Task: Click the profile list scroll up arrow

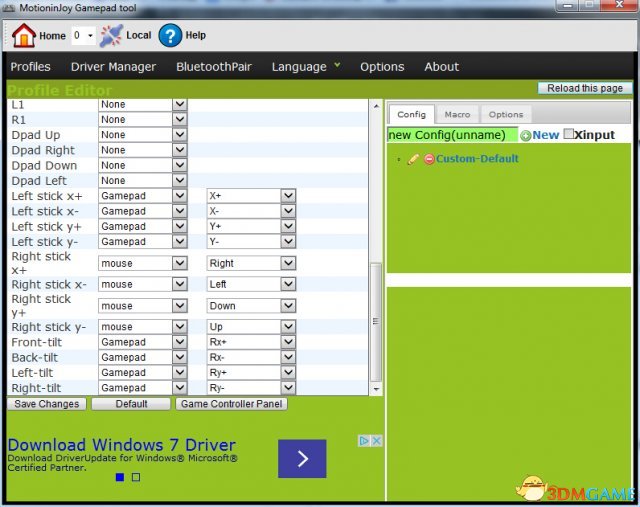Action: pyautogui.click(x=376, y=106)
